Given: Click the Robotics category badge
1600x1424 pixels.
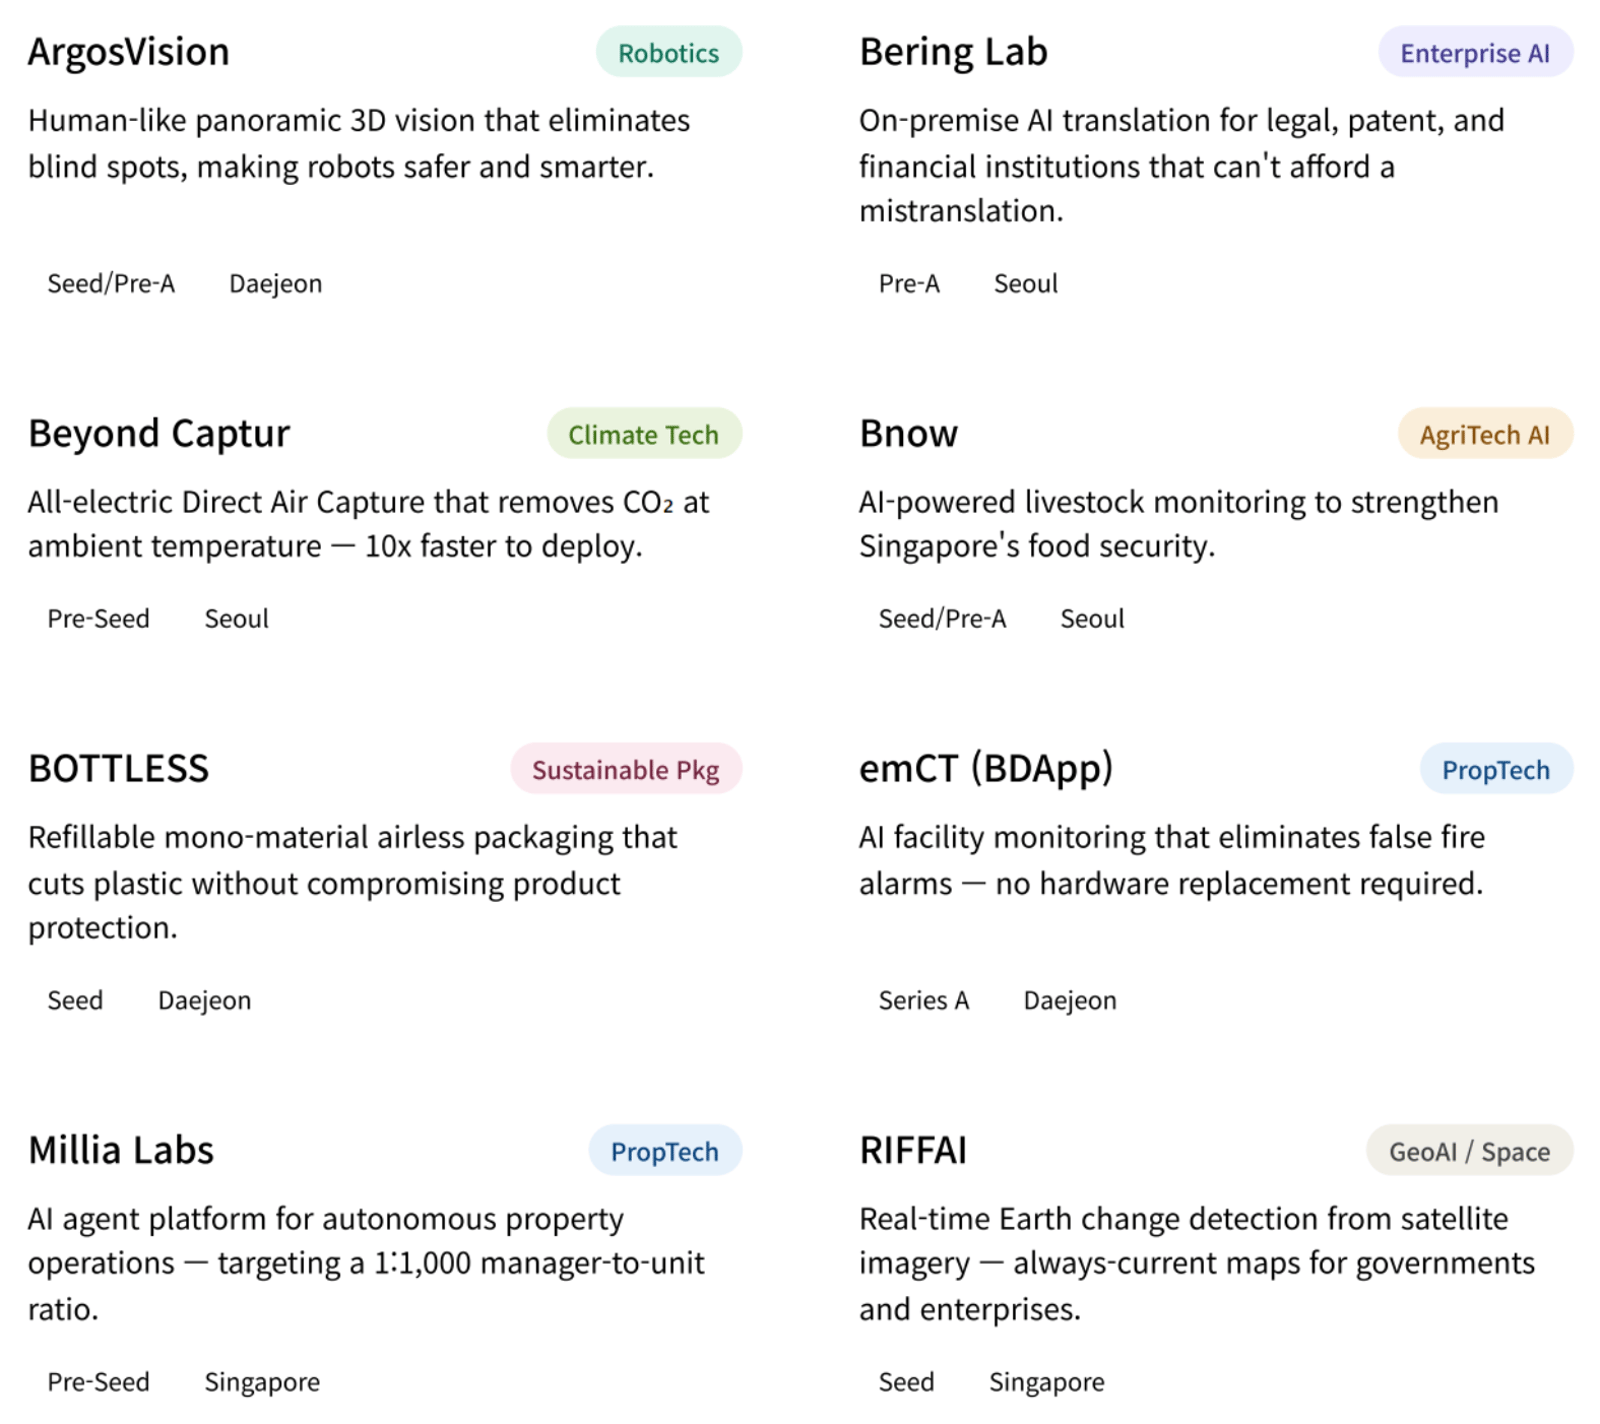Looking at the screenshot, I should (x=668, y=53).
